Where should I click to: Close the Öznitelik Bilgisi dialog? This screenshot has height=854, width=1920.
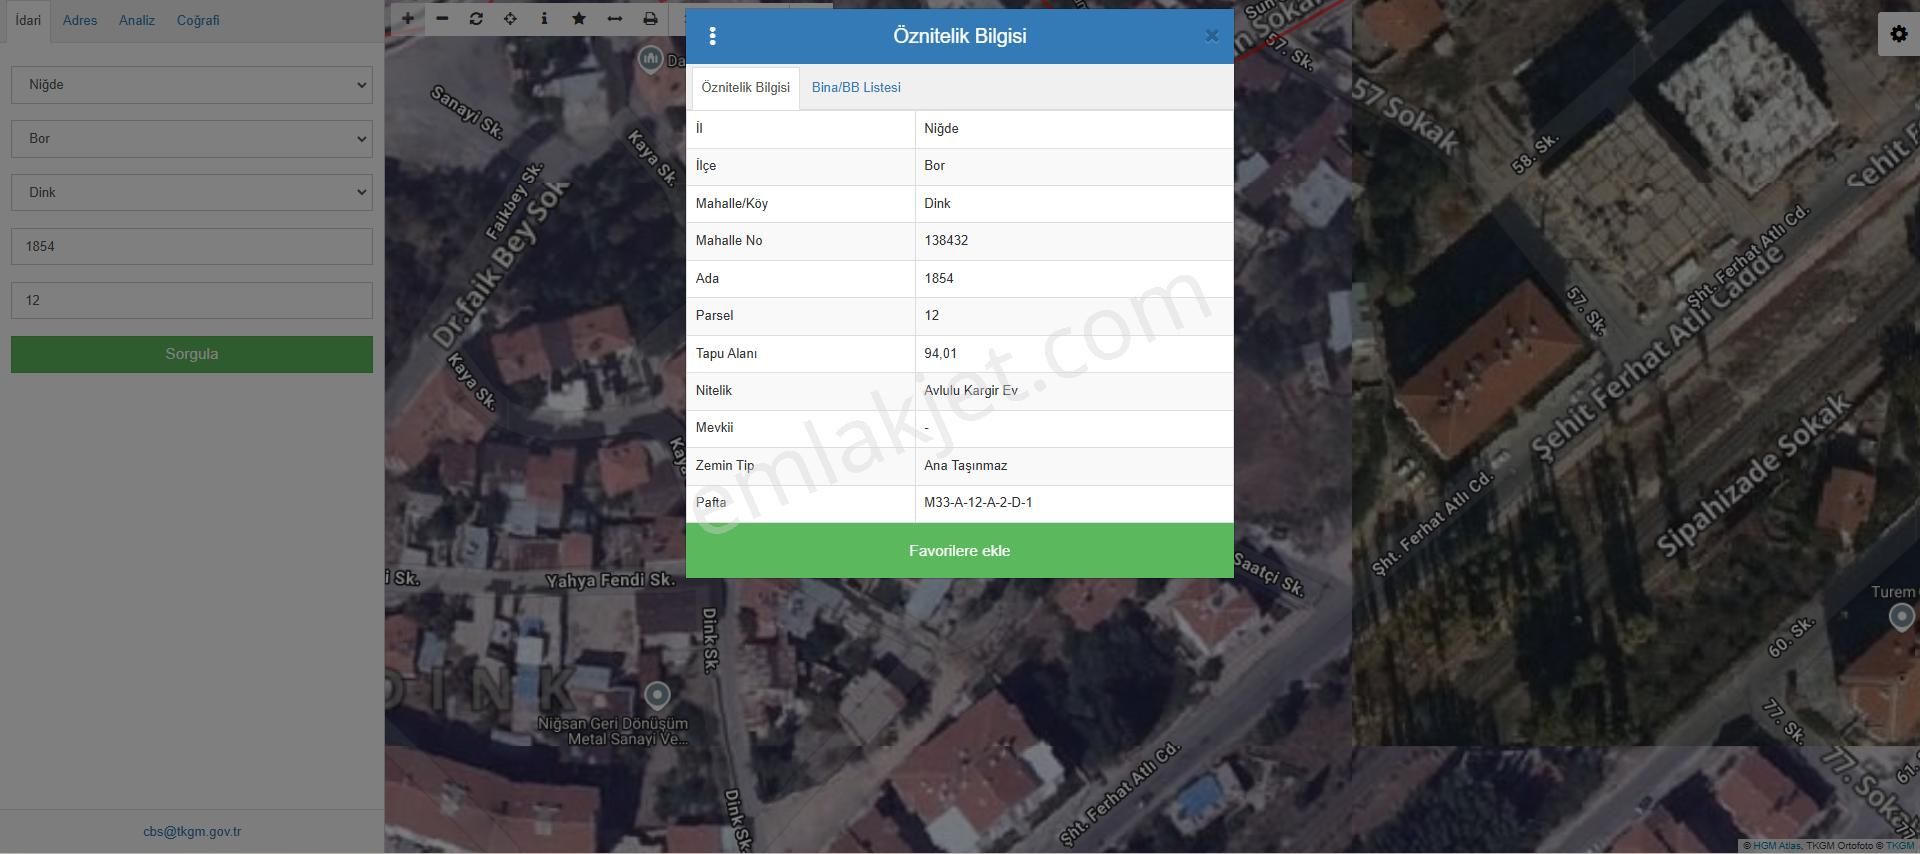[x=1211, y=36]
